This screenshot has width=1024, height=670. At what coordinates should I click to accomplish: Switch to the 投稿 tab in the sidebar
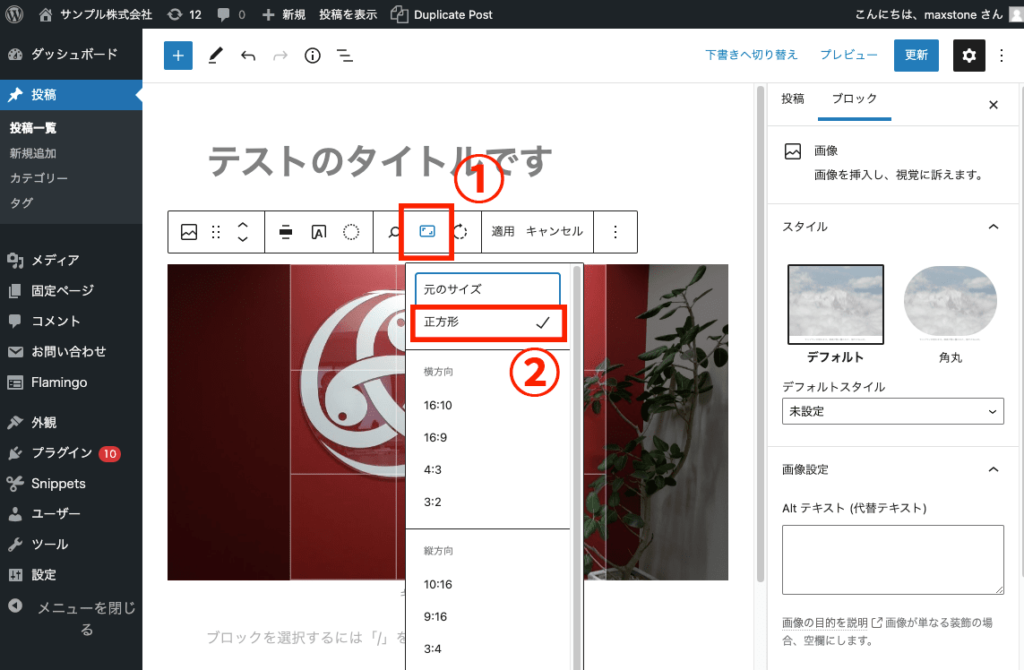coord(794,100)
